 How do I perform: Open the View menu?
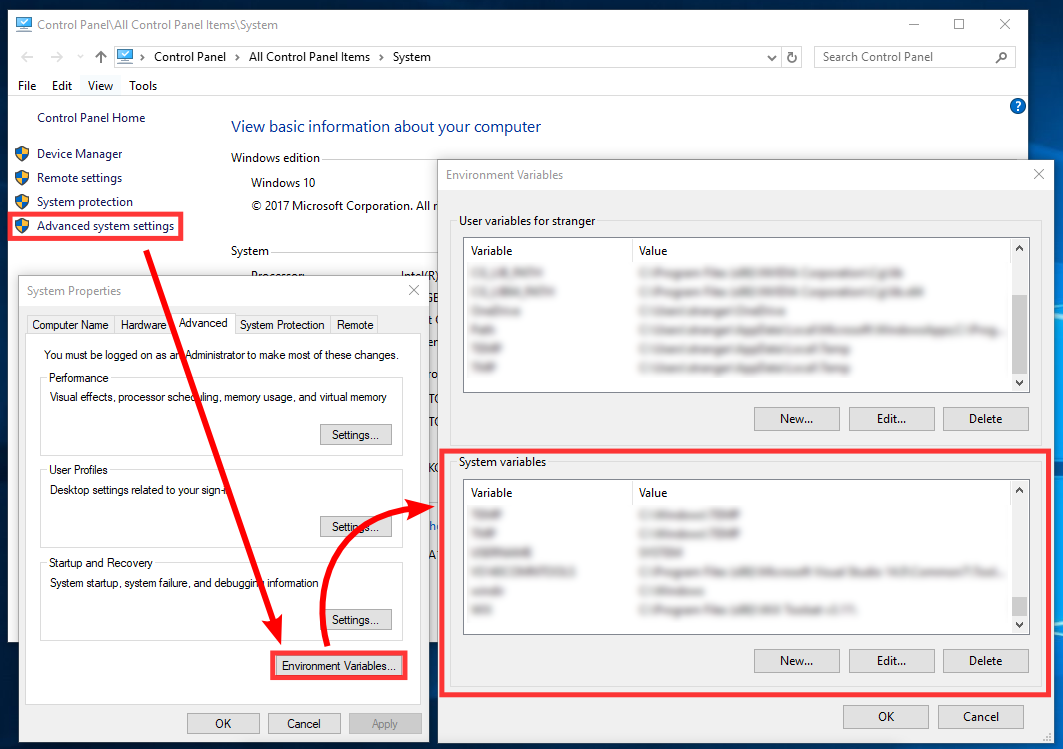(x=100, y=85)
